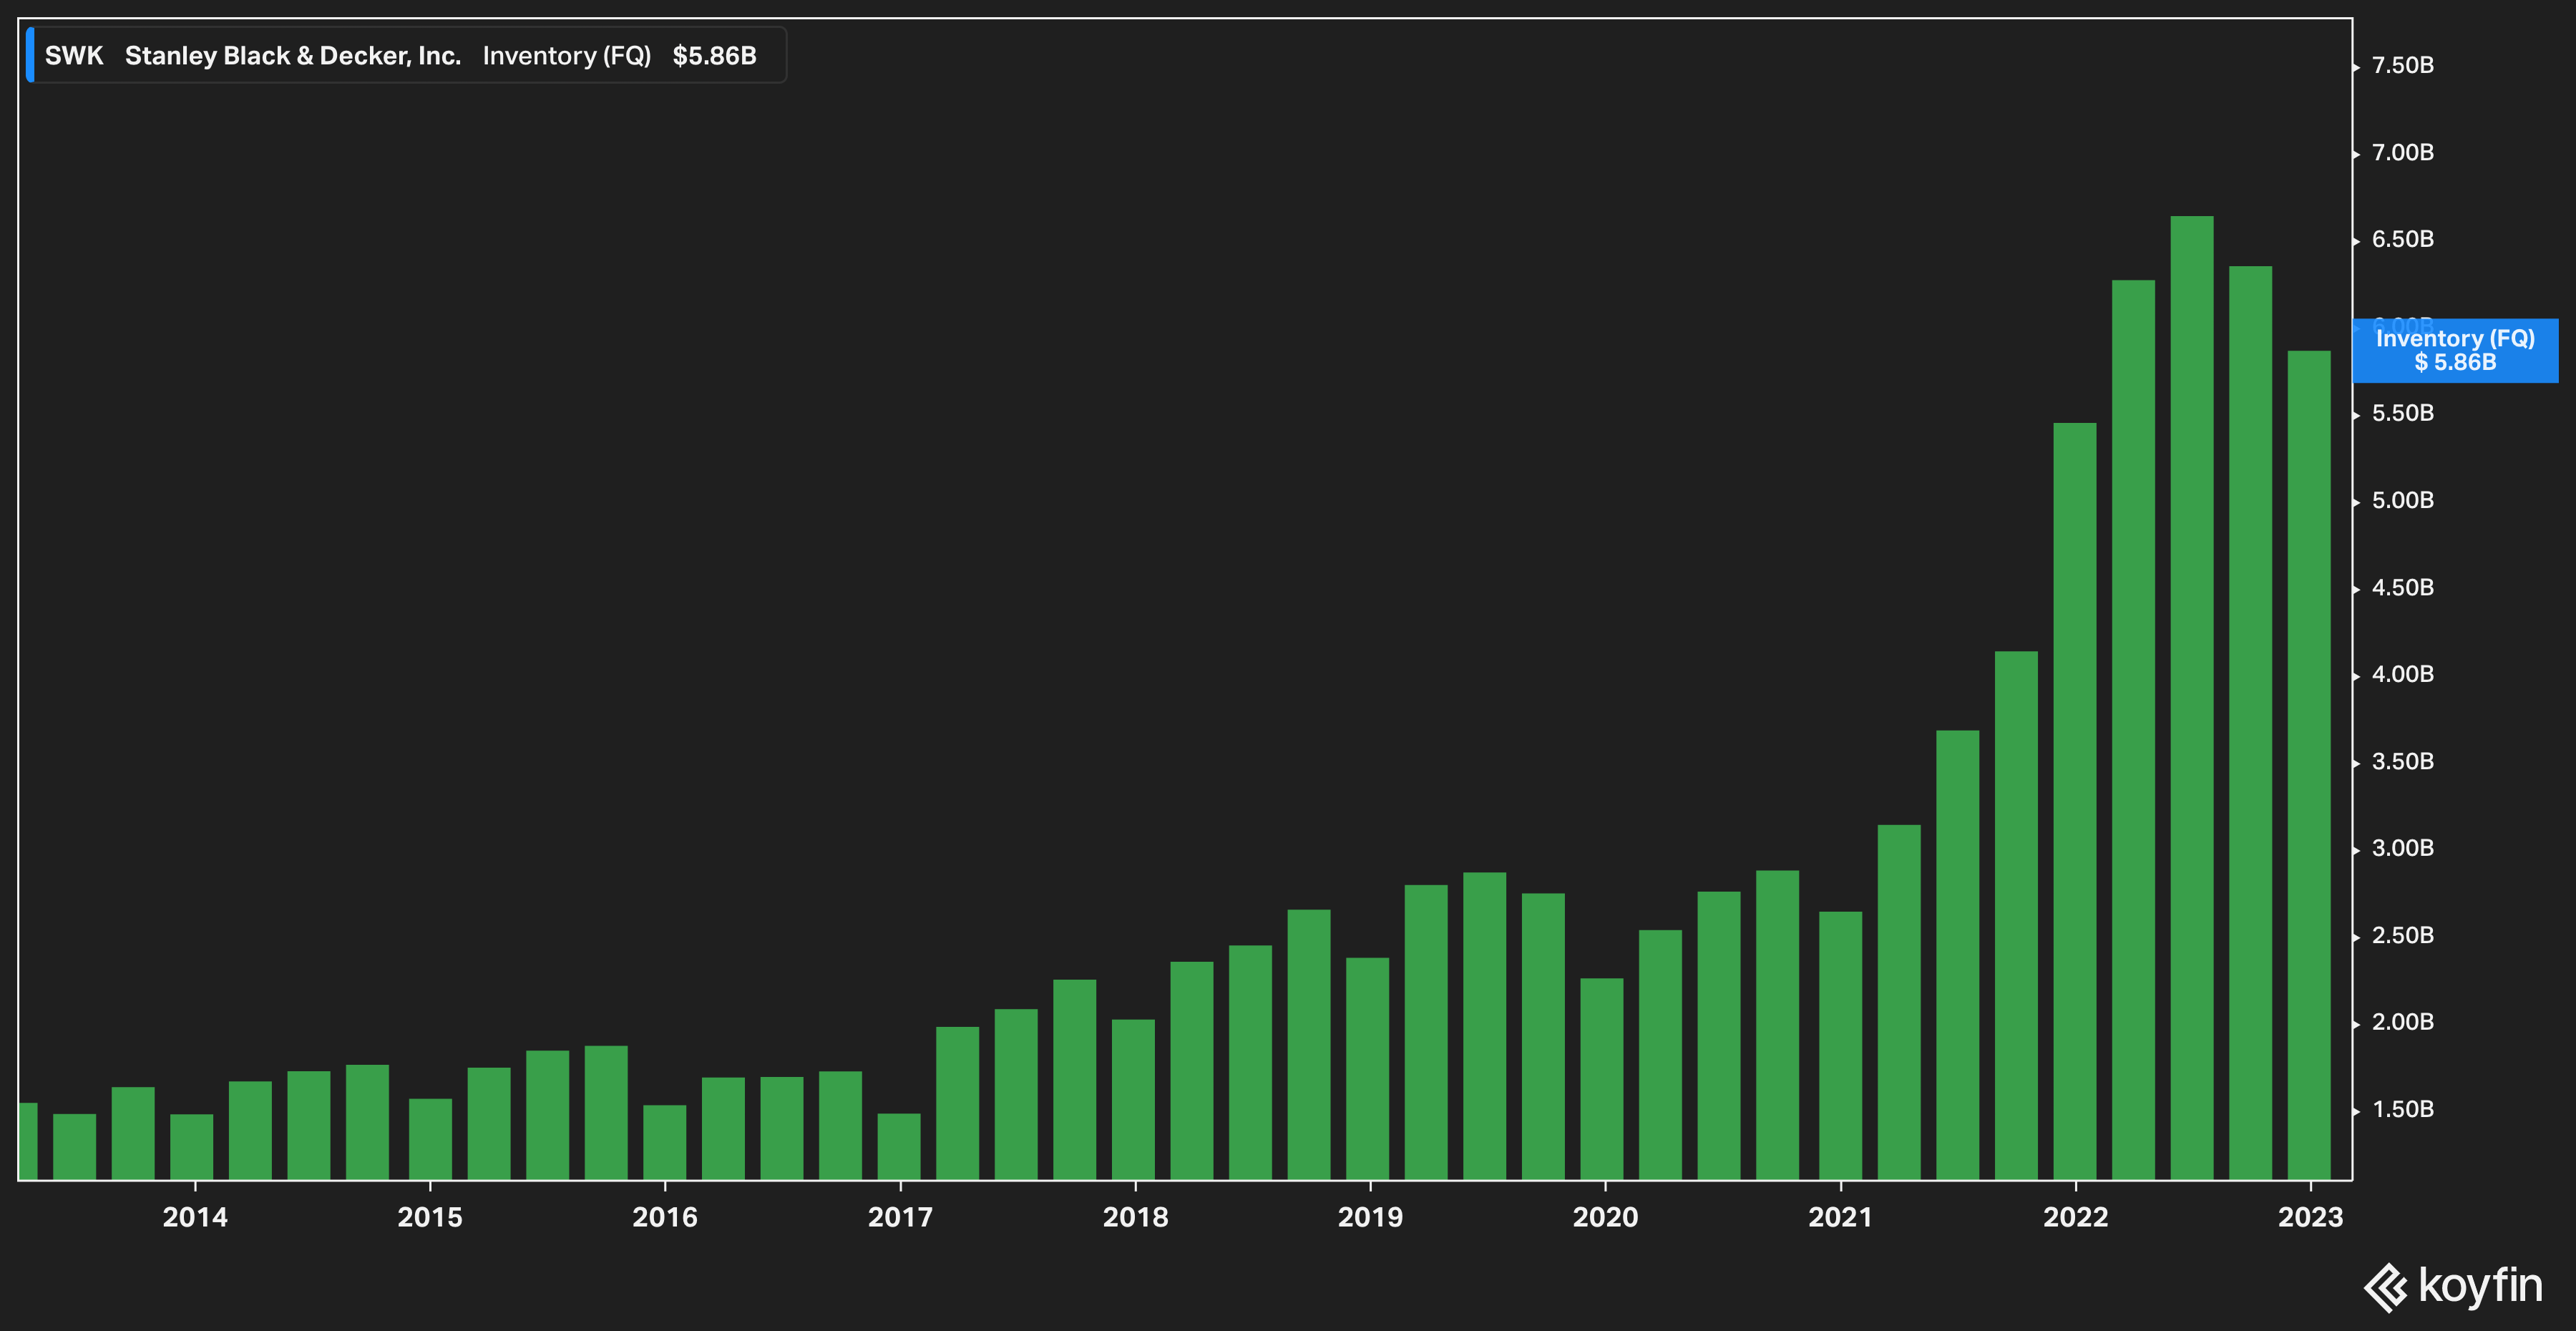Screen dimensions: 2576x1331
Task: Click the bar at the 2020 tick
Action: click(x=1602, y=1079)
